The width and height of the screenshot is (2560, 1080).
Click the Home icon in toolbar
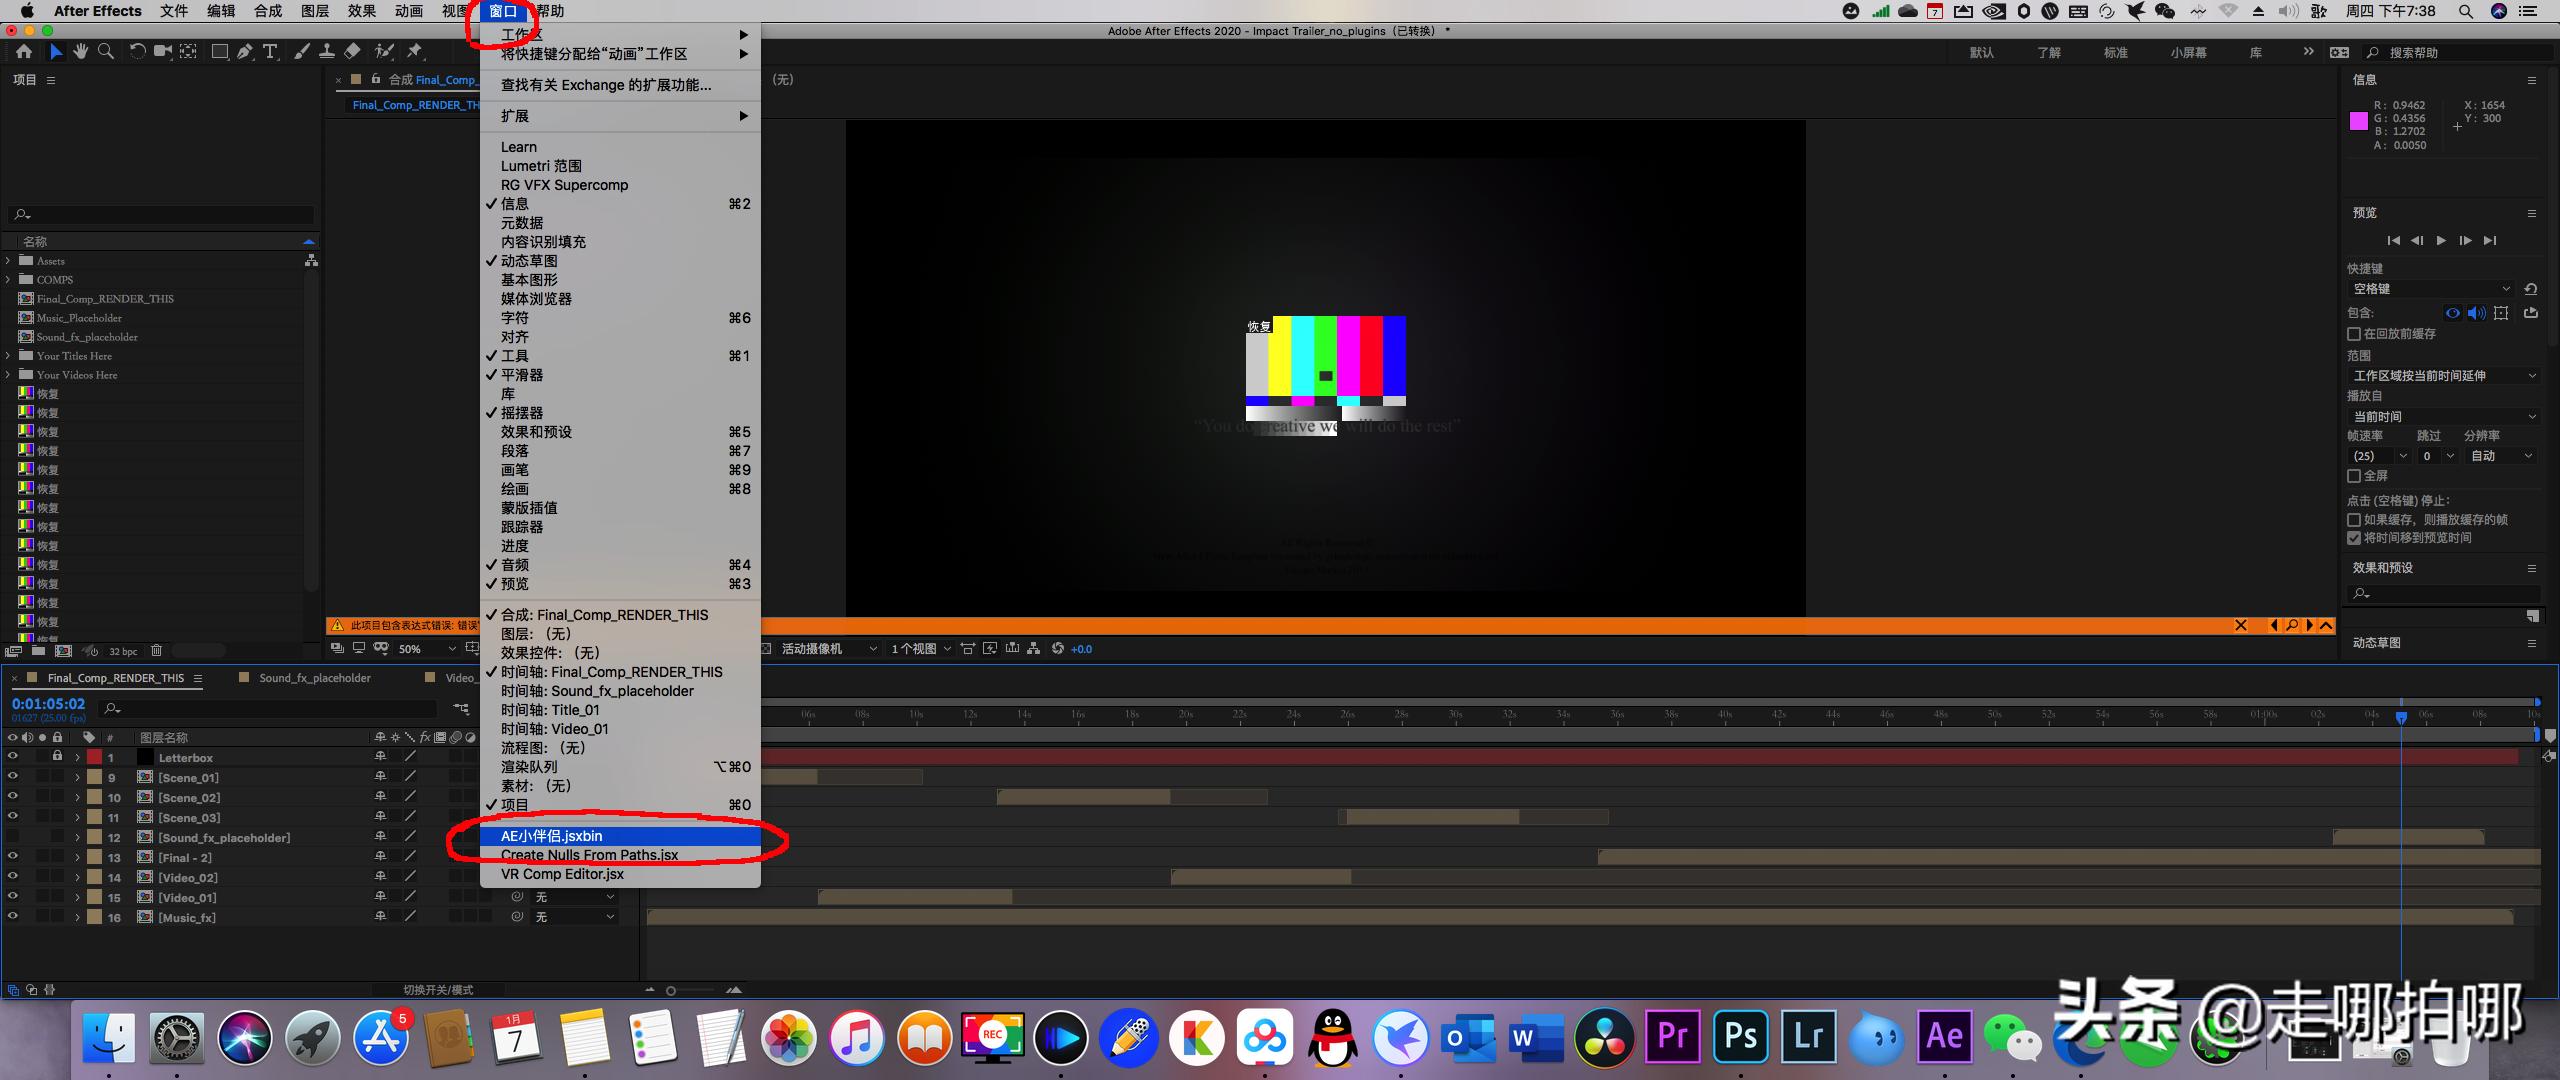(23, 51)
